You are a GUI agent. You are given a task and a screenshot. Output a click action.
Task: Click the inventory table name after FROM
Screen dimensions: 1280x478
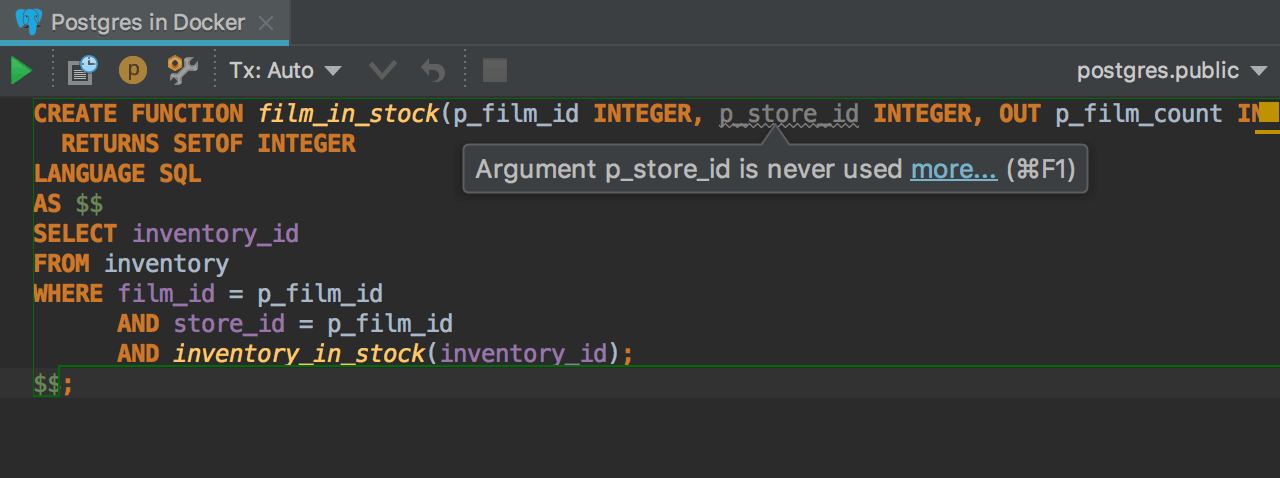tap(166, 264)
